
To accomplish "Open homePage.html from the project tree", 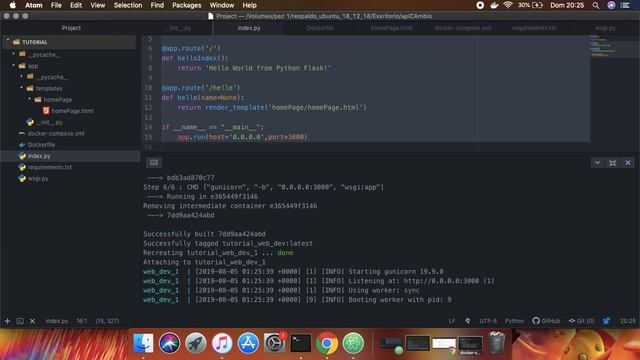I will (72, 111).
